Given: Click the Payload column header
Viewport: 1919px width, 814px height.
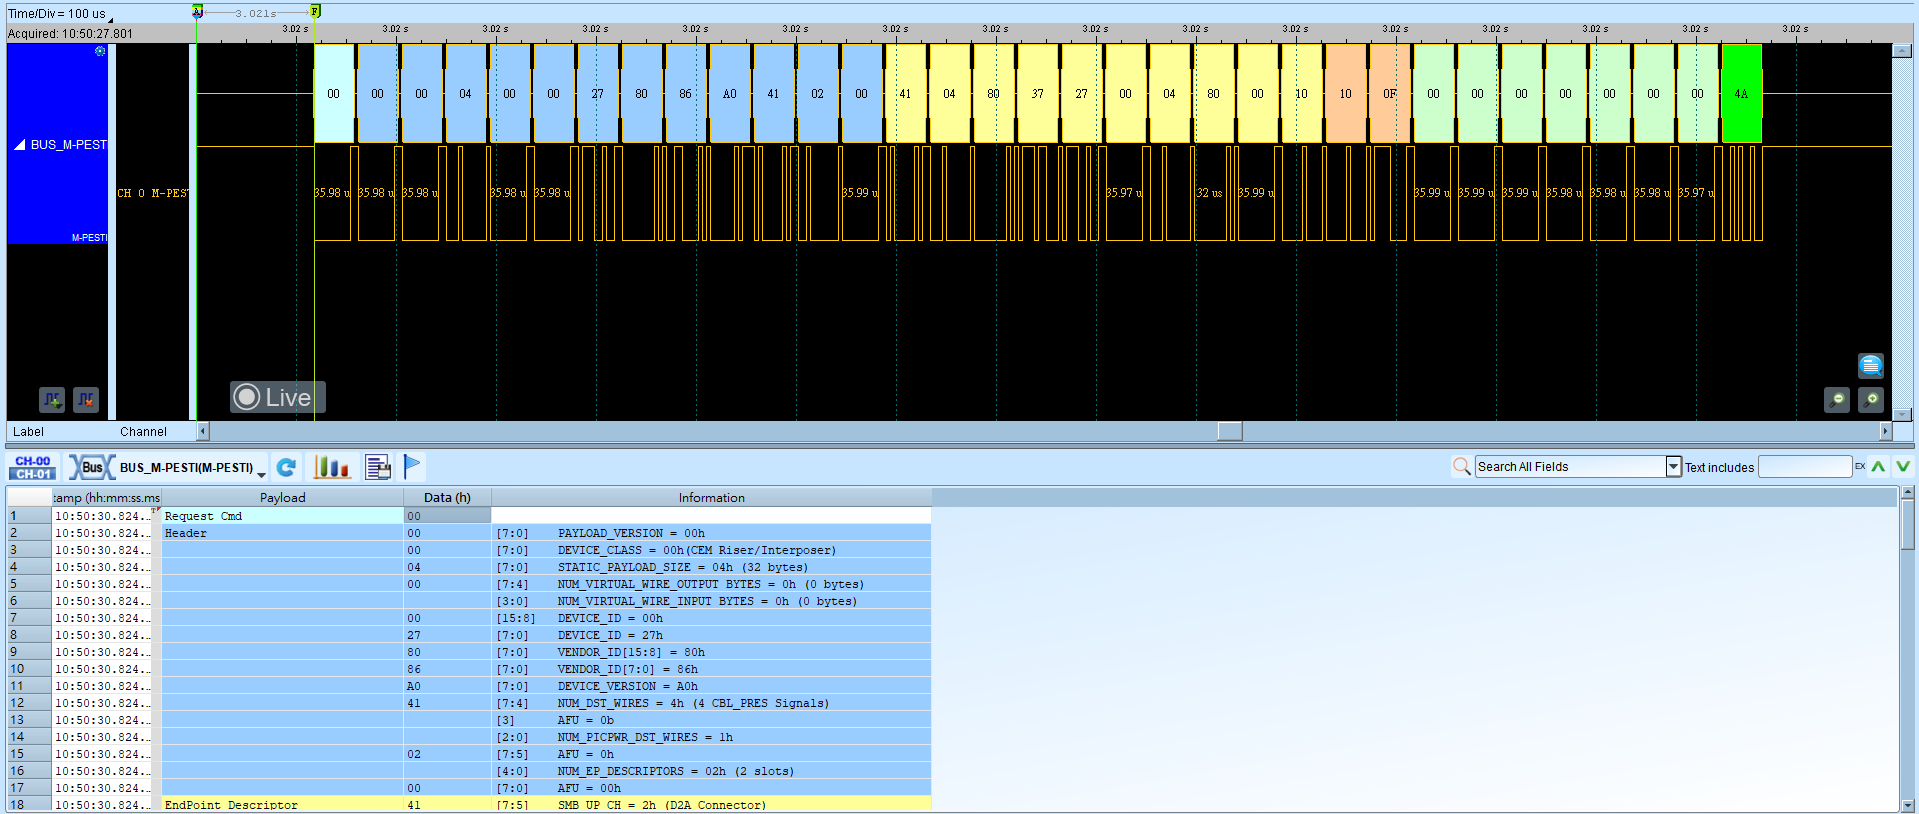Looking at the screenshot, I should [282, 497].
